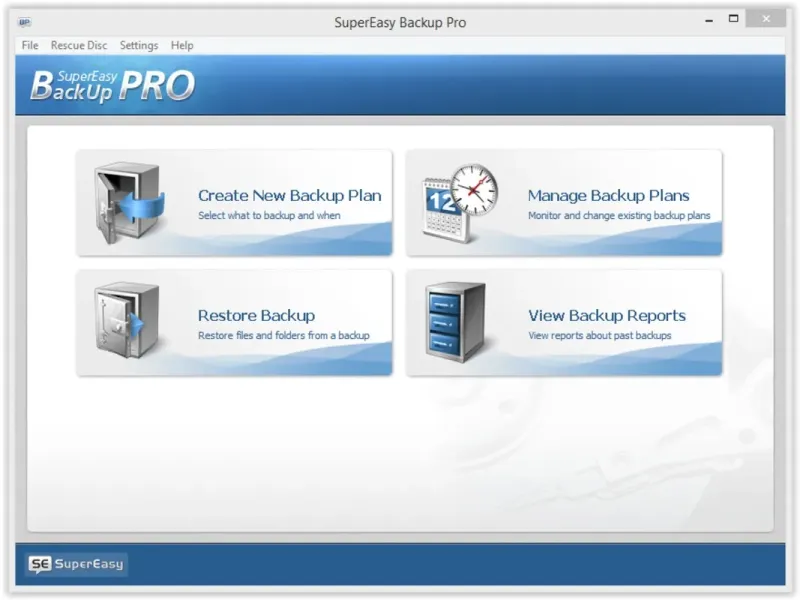This screenshot has height=600, width=800.
Task: Click 'Select what to backup and when' text
Action: point(269,215)
